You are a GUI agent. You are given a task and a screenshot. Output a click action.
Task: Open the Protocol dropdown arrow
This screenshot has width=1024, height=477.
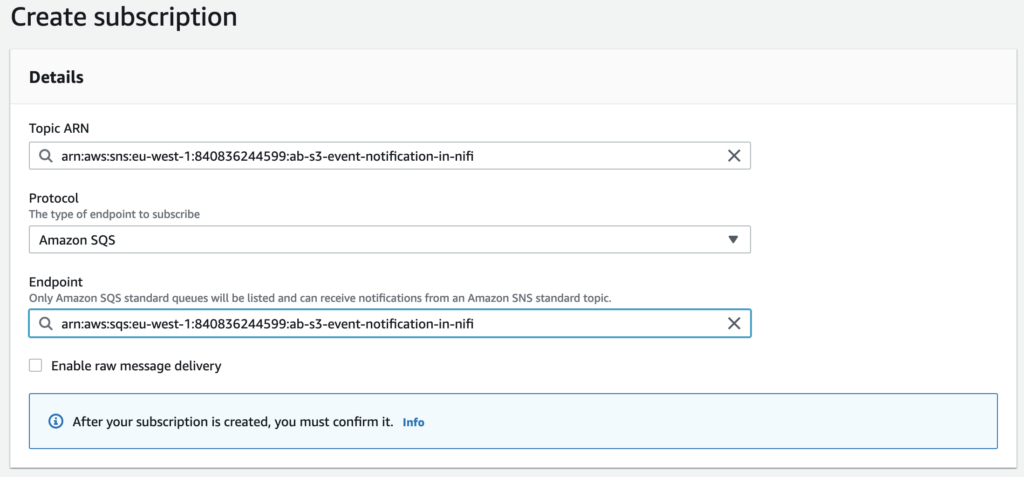732,240
